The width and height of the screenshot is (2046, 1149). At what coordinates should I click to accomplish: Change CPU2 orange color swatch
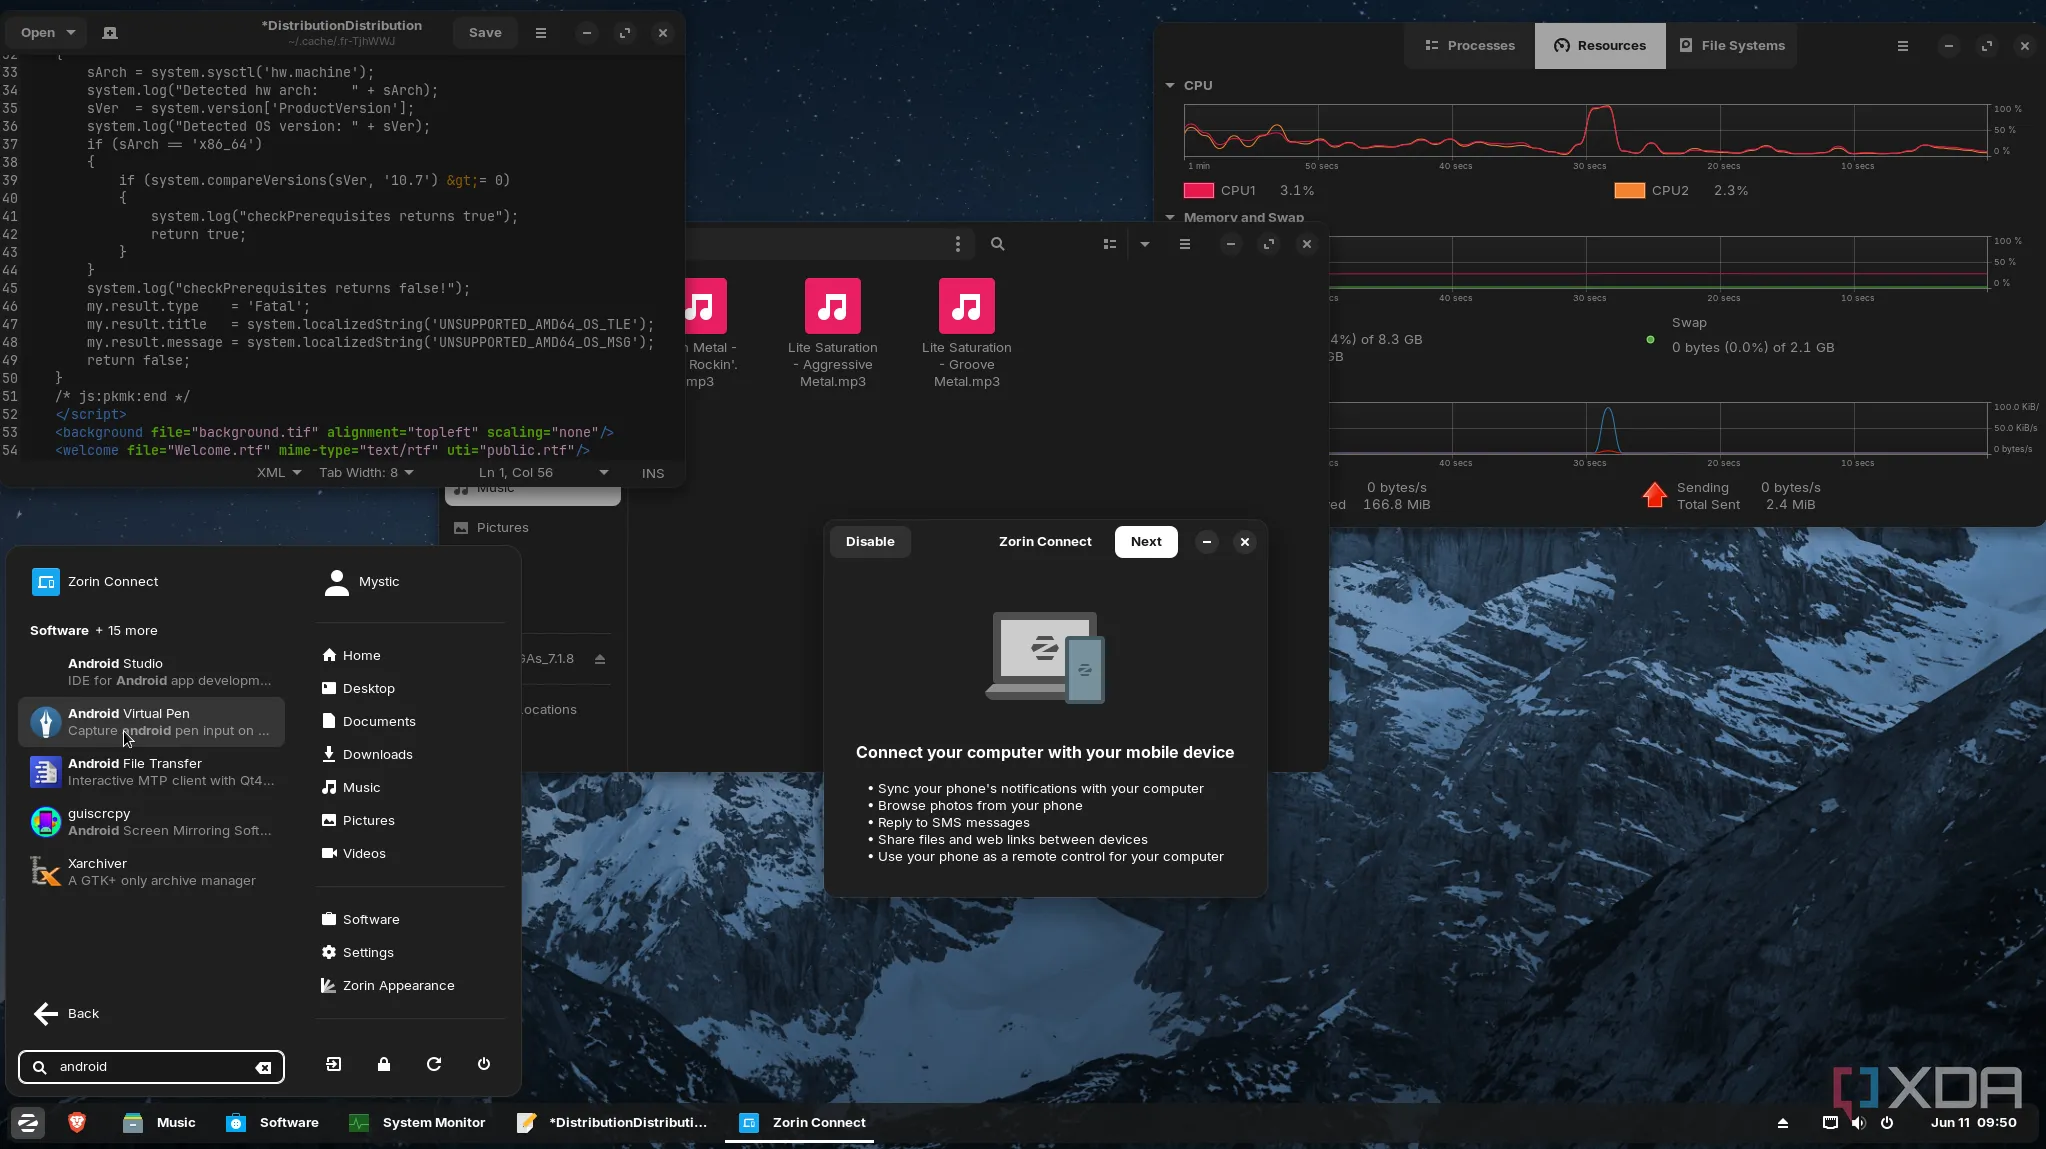1629,191
